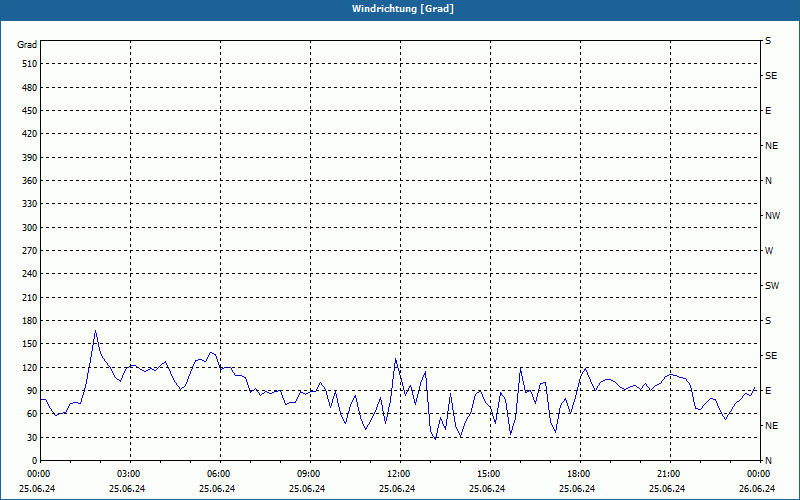This screenshot has height=500, width=800.
Task: Click the 30 y-axis label
Action: 32,437
